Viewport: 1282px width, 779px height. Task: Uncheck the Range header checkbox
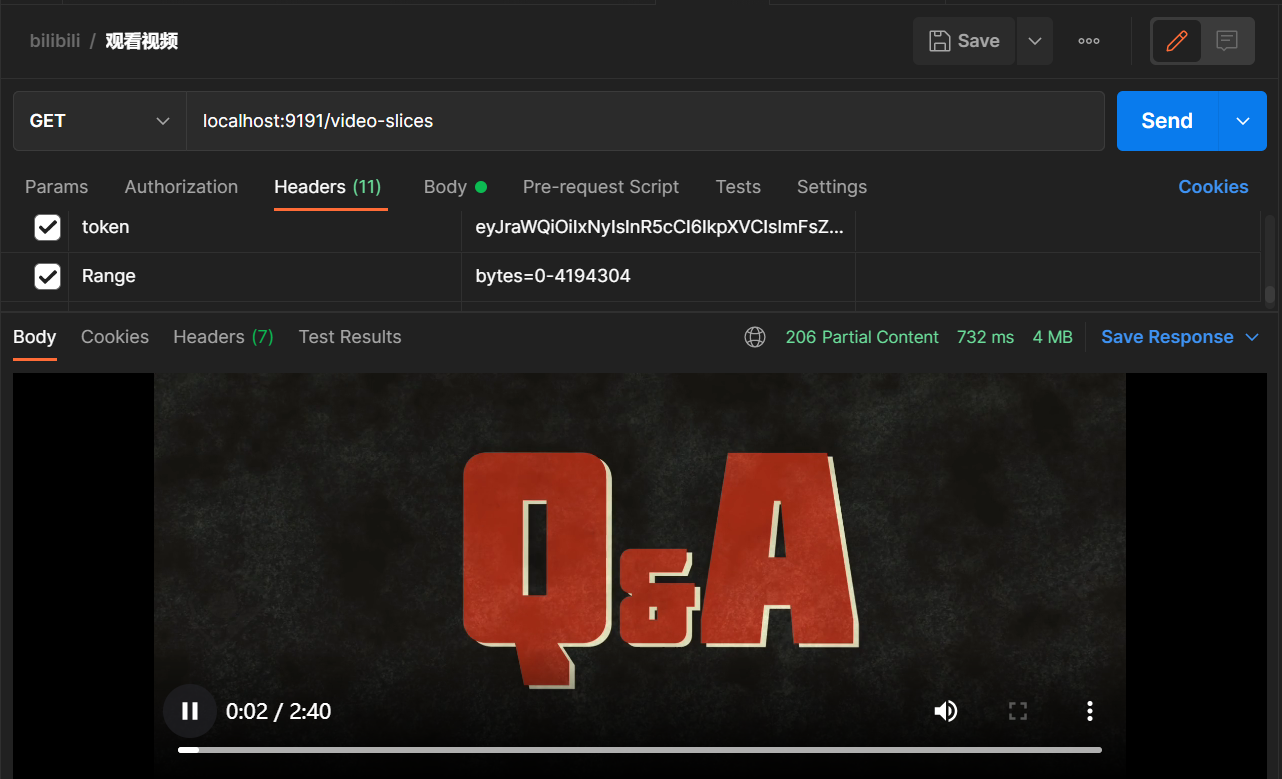[x=47, y=276]
